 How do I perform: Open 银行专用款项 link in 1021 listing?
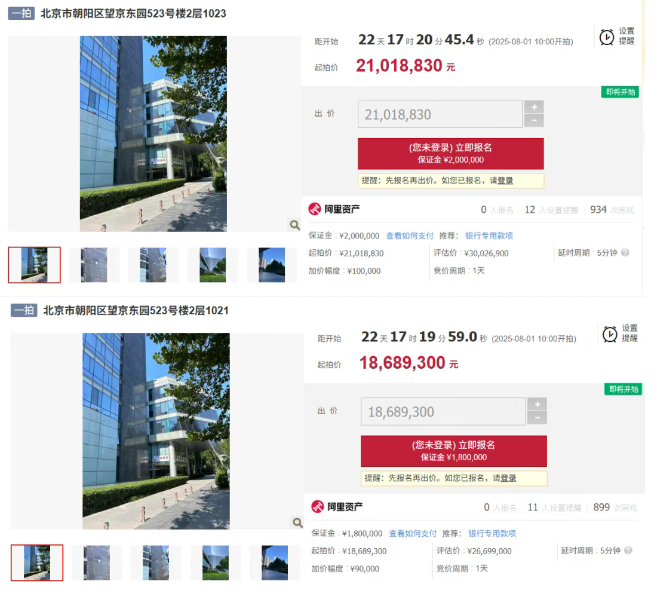click(492, 533)
